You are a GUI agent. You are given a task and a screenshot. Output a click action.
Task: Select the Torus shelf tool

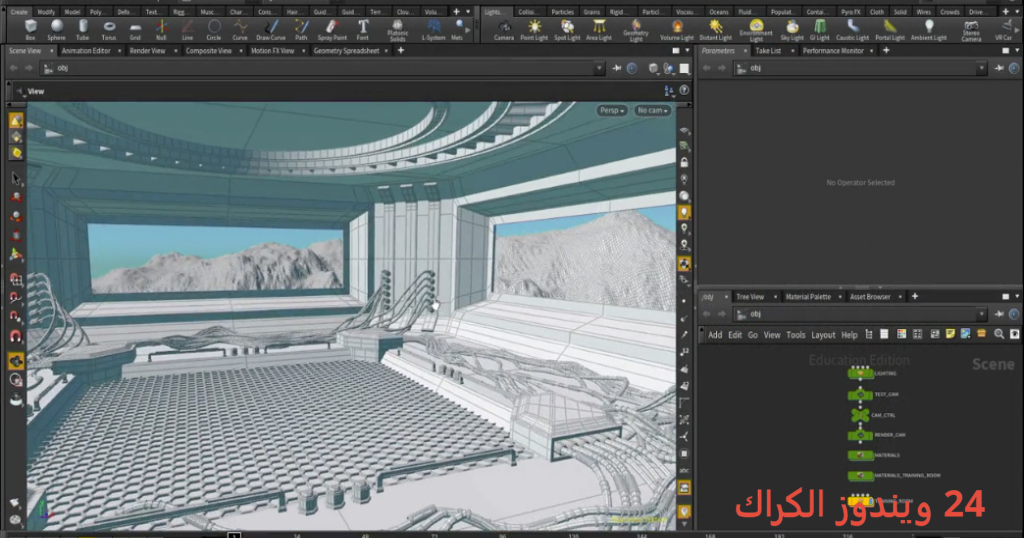point(109,29)
